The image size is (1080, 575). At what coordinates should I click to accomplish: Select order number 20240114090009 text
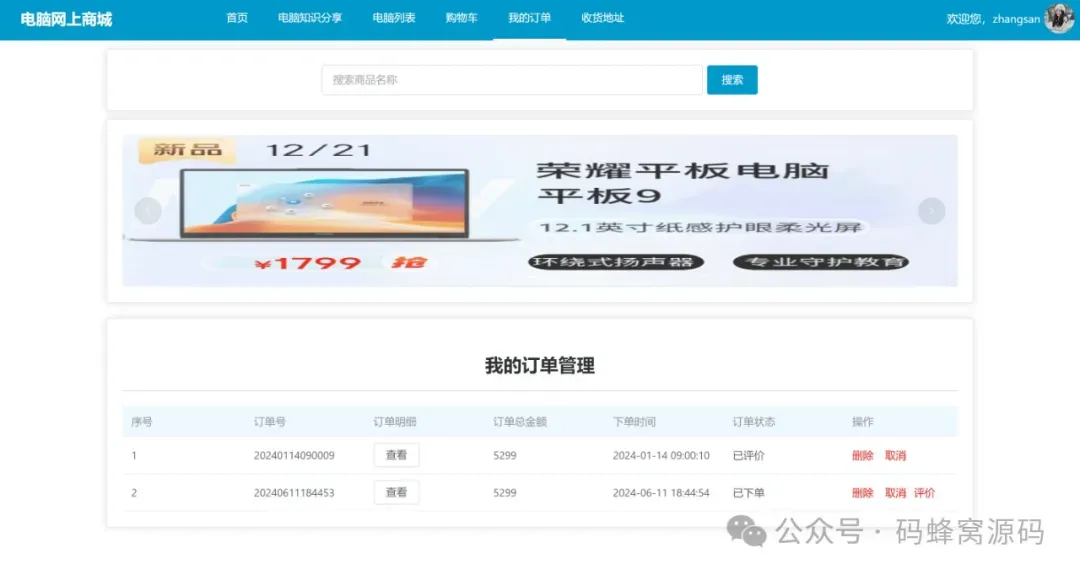pos(294,455)
